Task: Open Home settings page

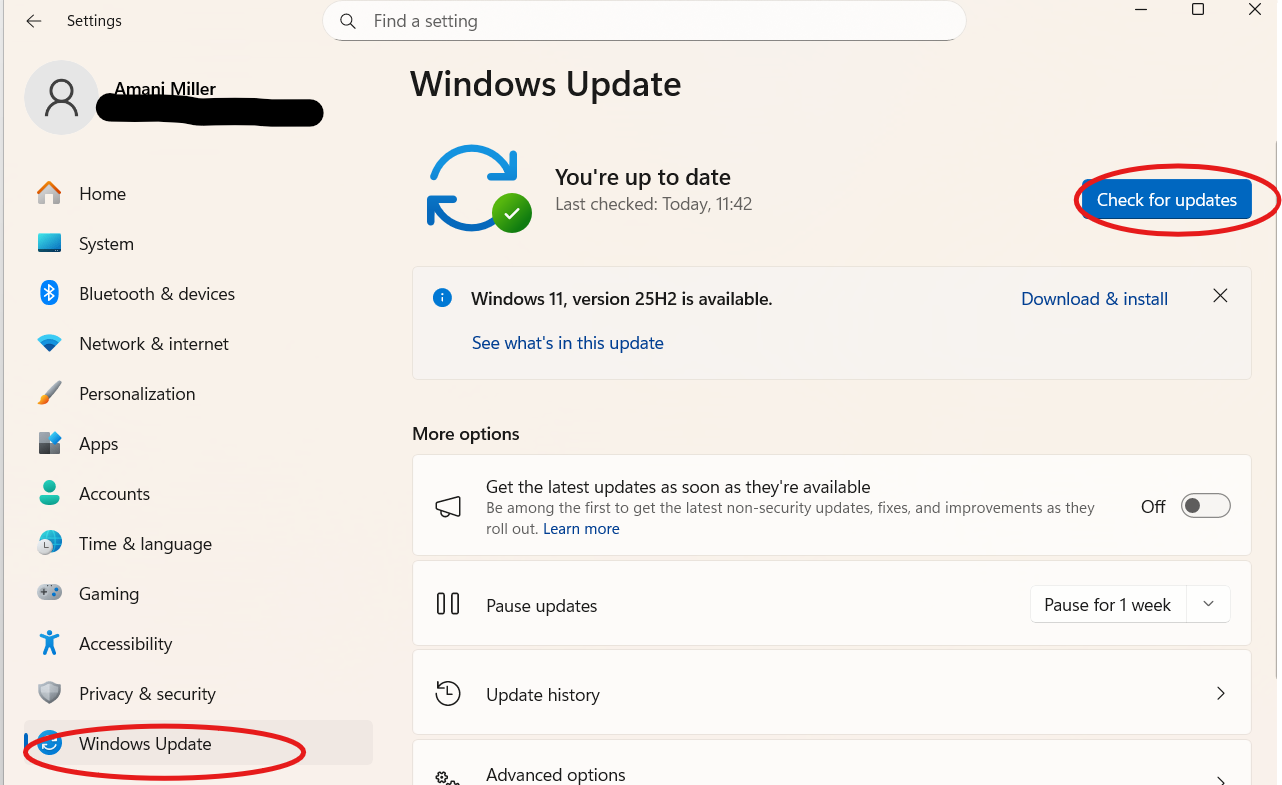Action: click(198, 193)
